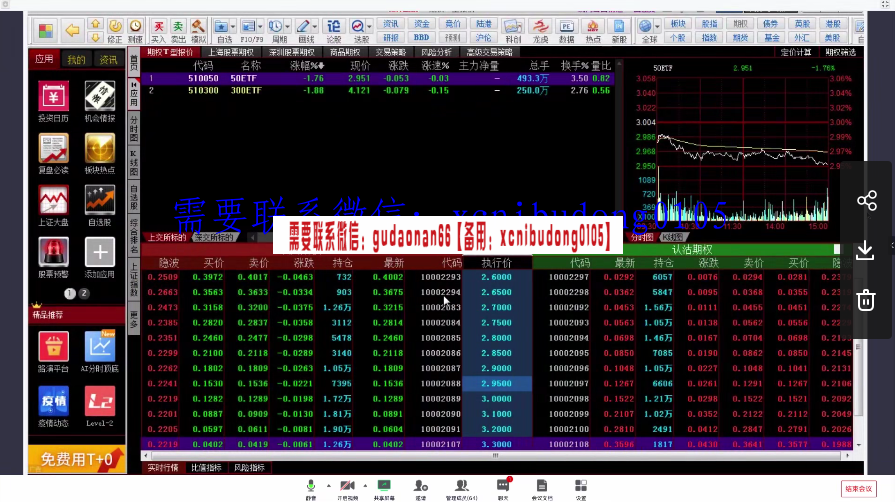The width and height of the screenshot is (895, 502).
Task: Switch to the 我的 sidebar tab
Action: click(76, 59)
